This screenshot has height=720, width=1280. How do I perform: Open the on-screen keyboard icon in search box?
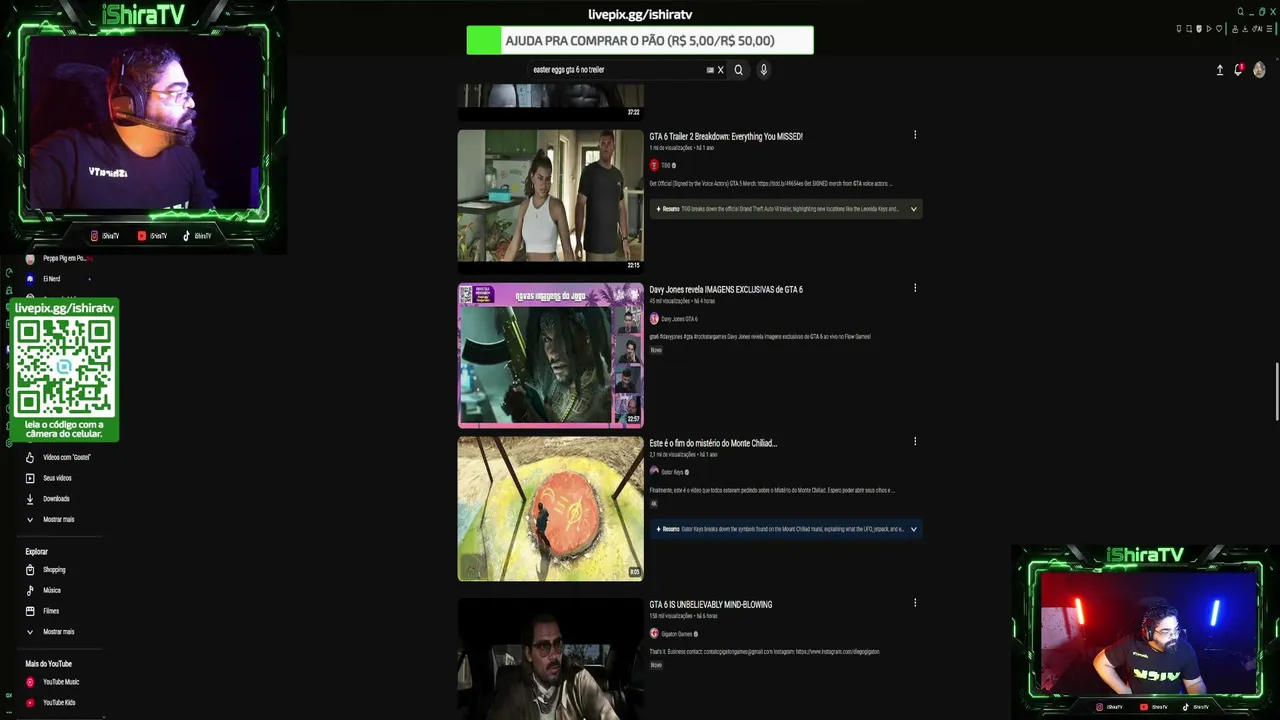pos(710,70)
